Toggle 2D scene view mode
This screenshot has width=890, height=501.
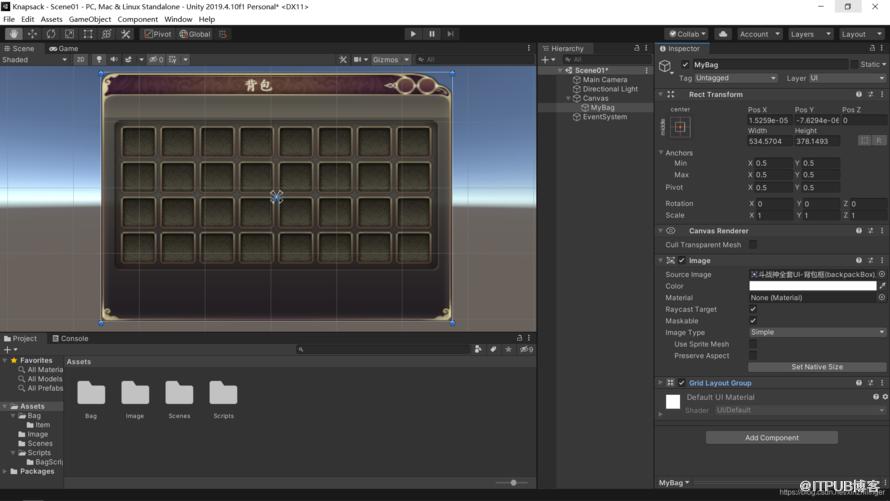click(x=81, y=60)
